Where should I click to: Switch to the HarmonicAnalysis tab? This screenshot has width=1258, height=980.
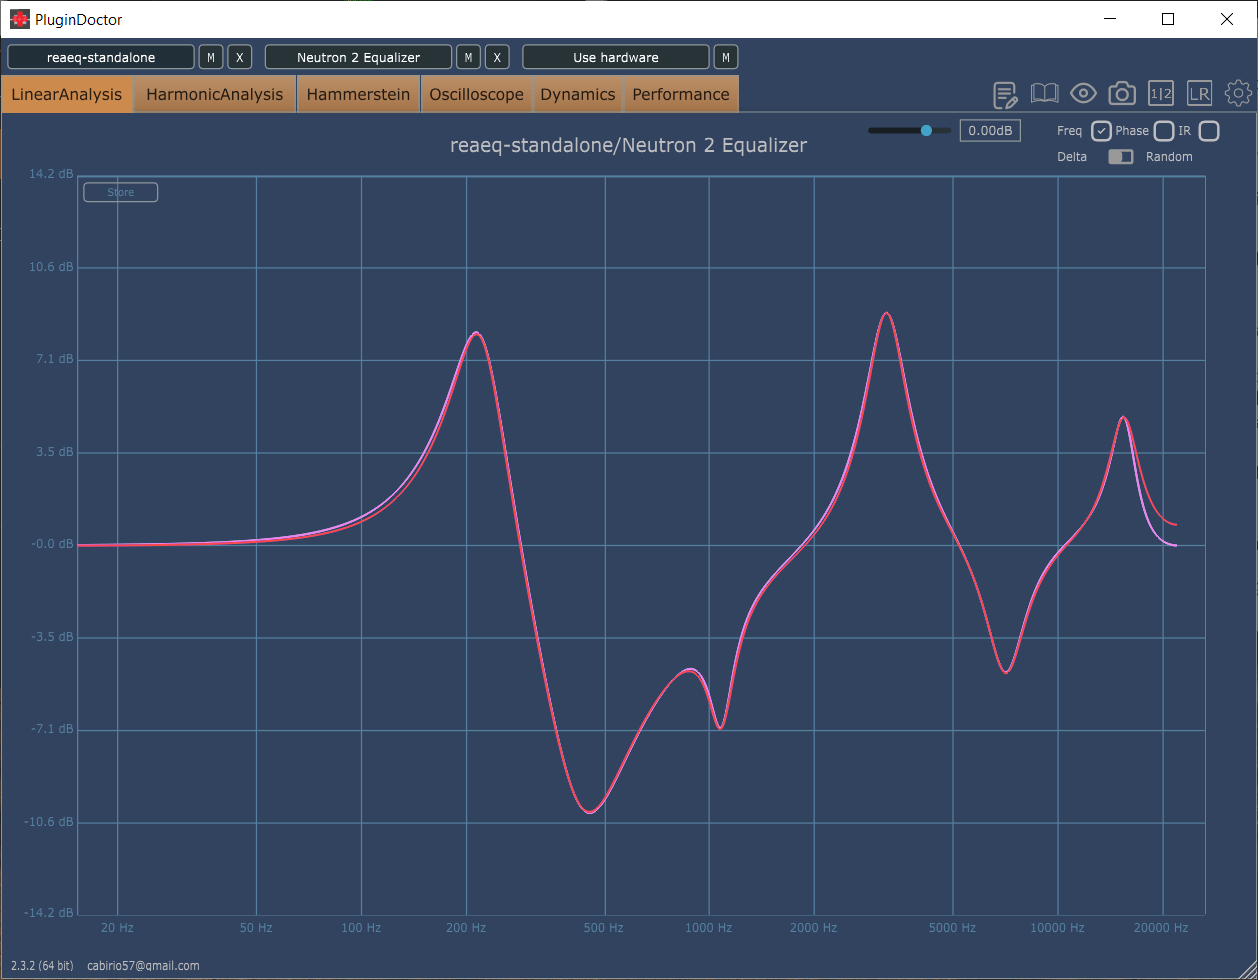coord(215,94)
